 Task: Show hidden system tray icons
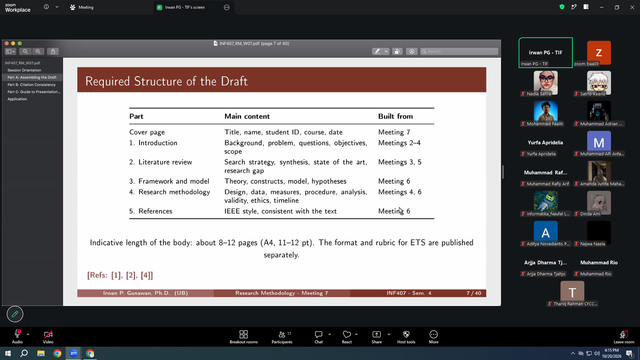click(x=572, y=353)
